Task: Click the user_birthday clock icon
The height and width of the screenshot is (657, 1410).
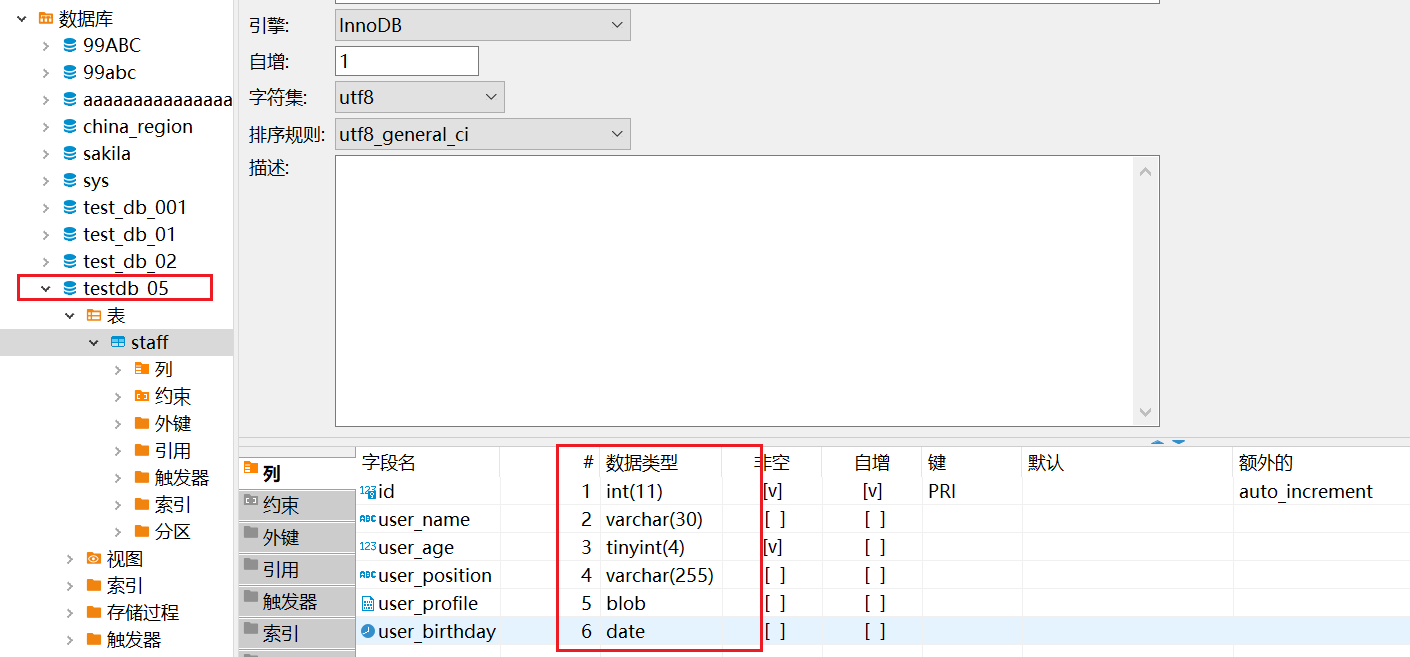Action: 367,631
